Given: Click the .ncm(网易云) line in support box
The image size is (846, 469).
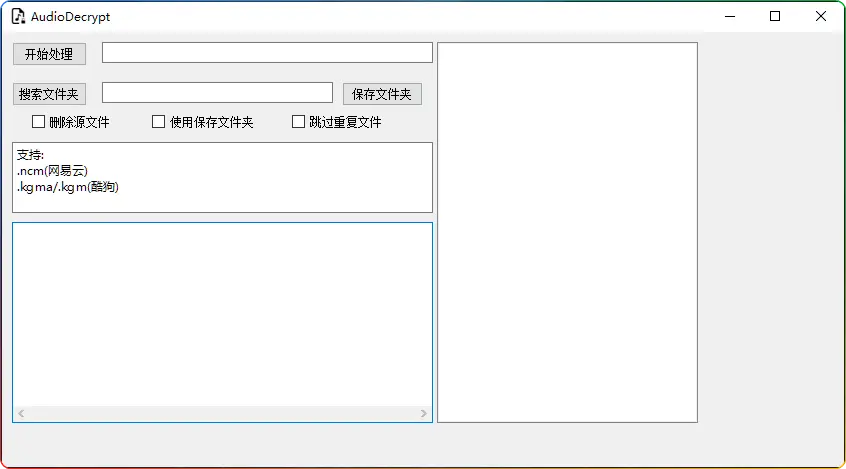Looking at the screenshot, I should click(52, 171).
